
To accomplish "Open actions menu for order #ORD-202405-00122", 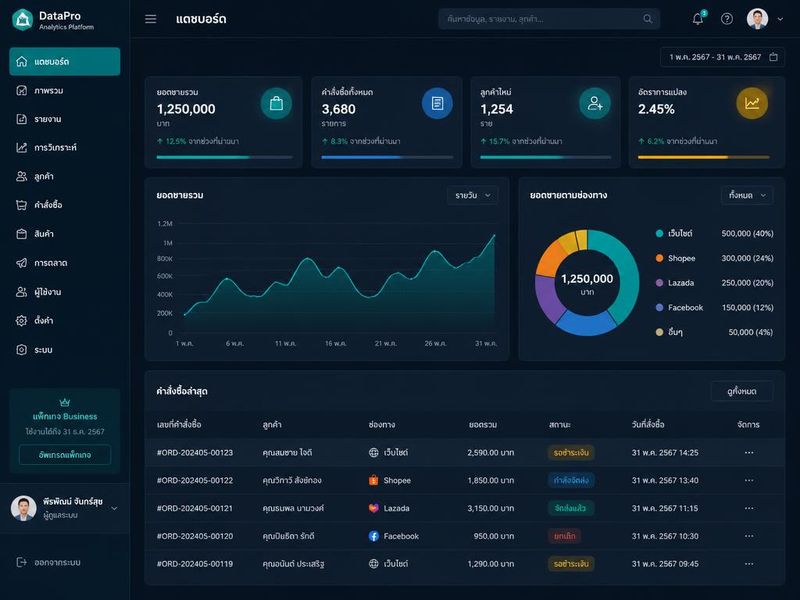I will [748, 481].
